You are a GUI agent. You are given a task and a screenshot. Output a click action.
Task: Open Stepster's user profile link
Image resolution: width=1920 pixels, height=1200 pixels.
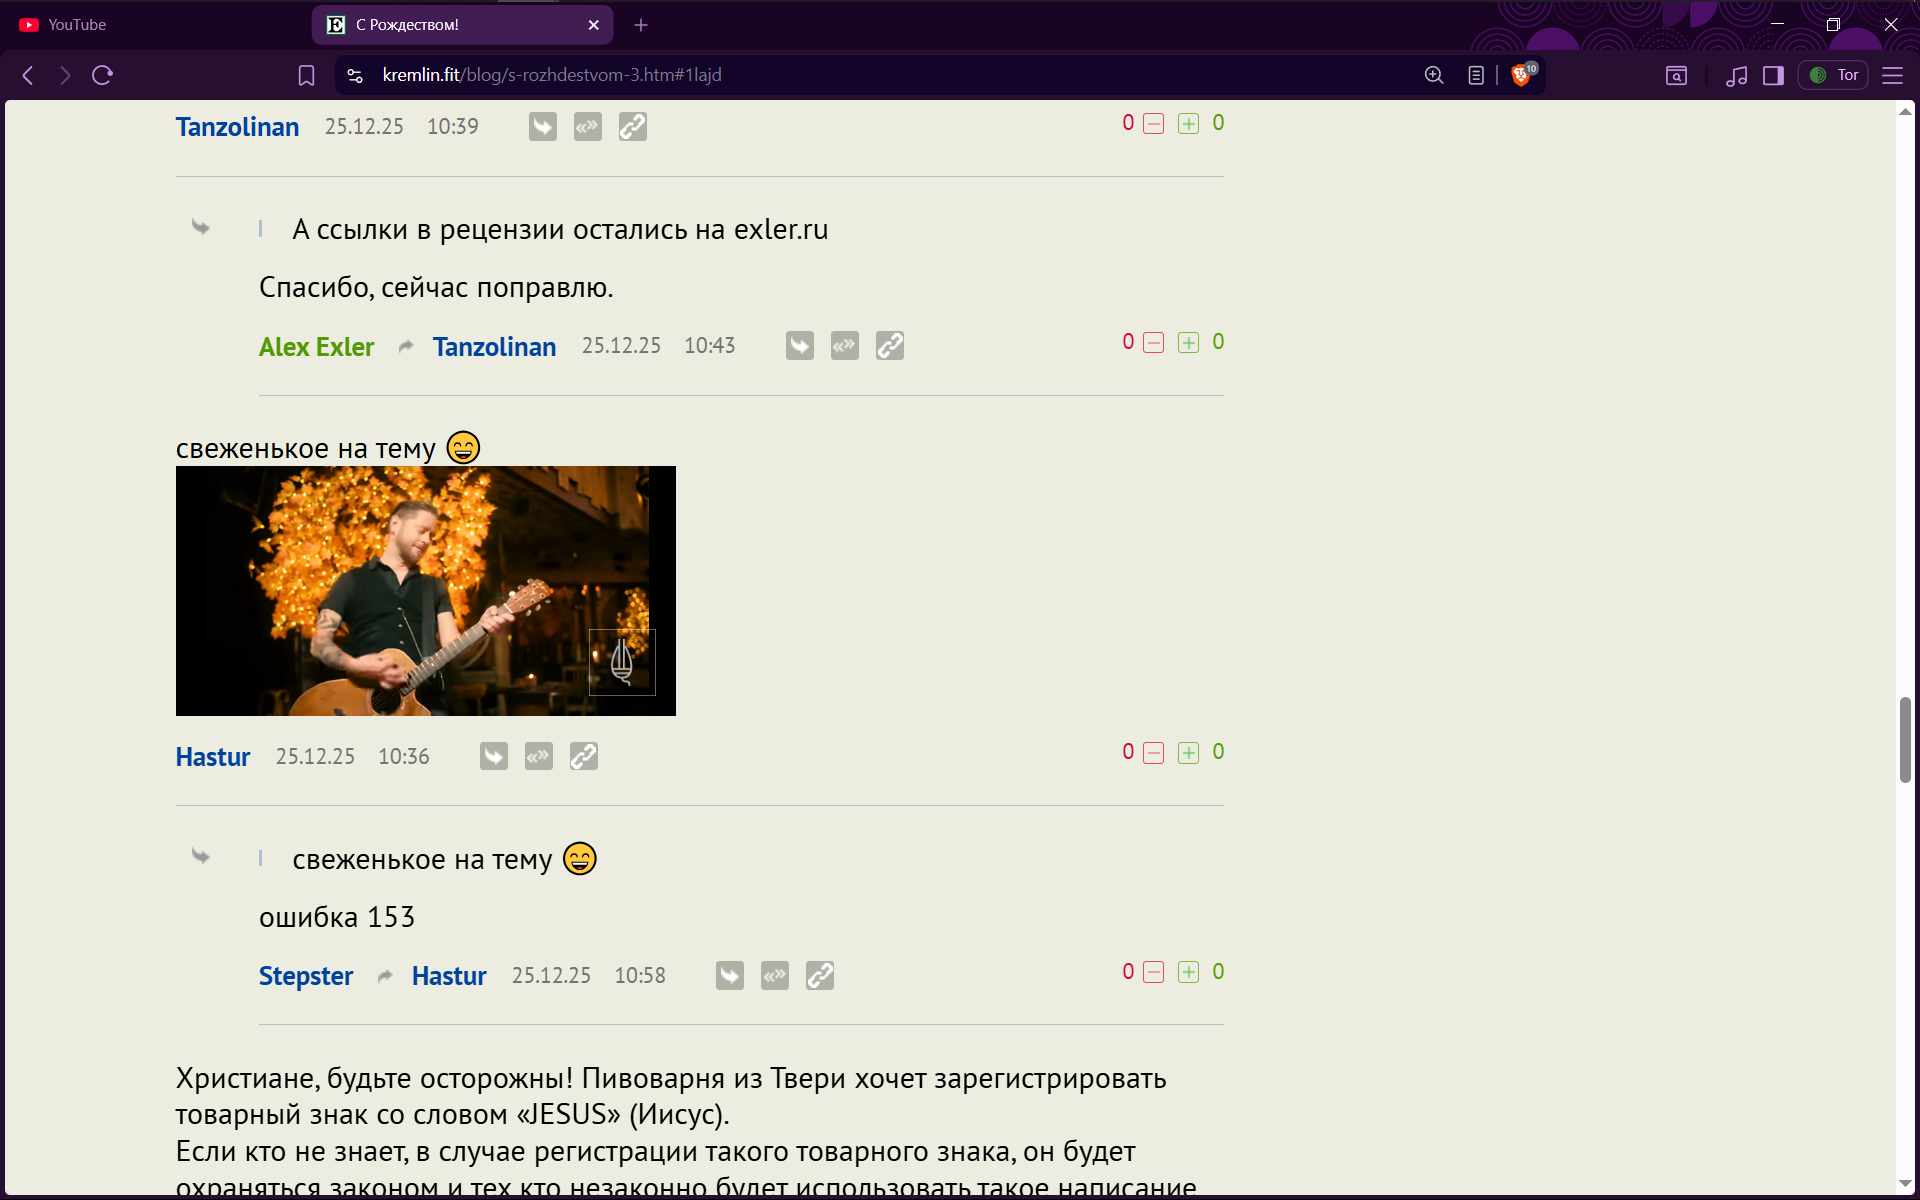[x=306, y=976]
